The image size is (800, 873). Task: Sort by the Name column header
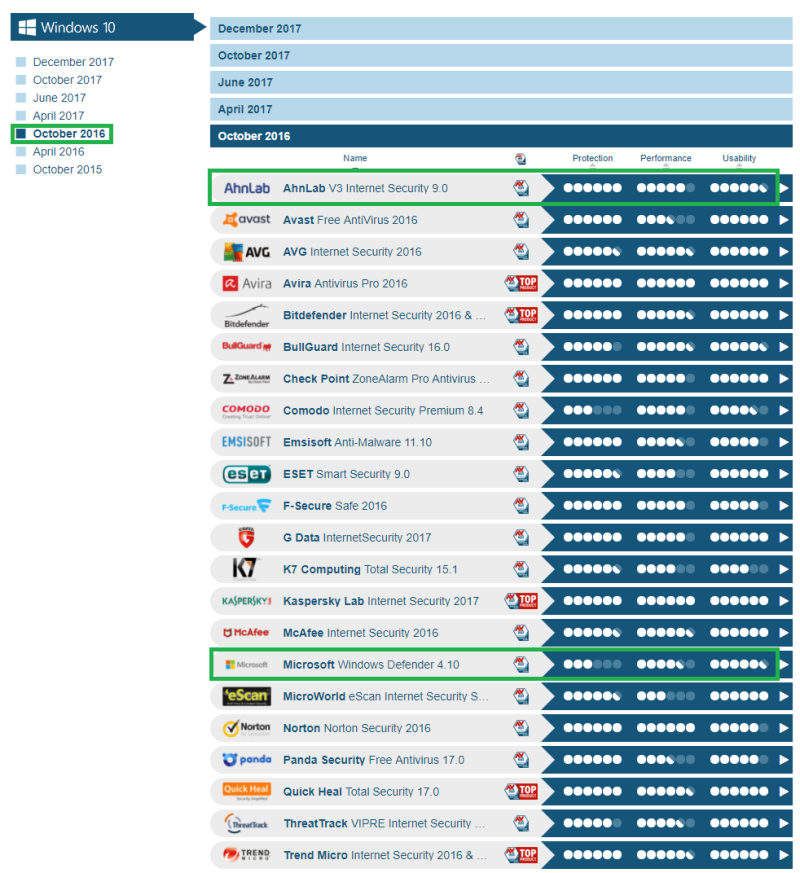click(355, 158)
